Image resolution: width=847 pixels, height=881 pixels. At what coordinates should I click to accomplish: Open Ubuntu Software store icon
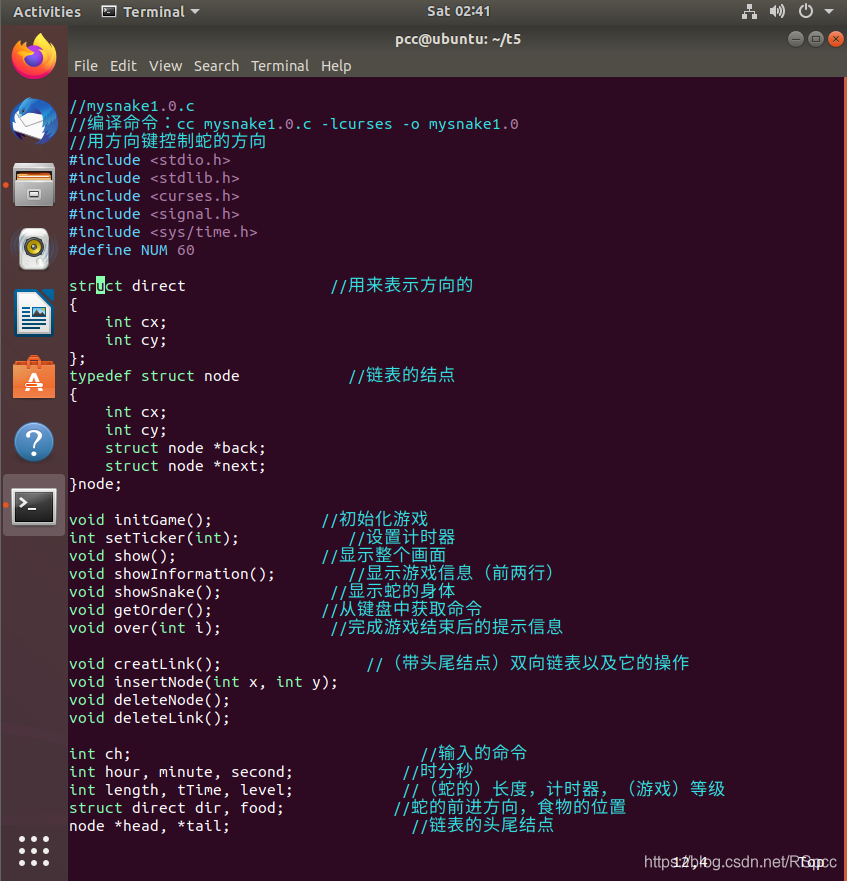tap(34, 377)
